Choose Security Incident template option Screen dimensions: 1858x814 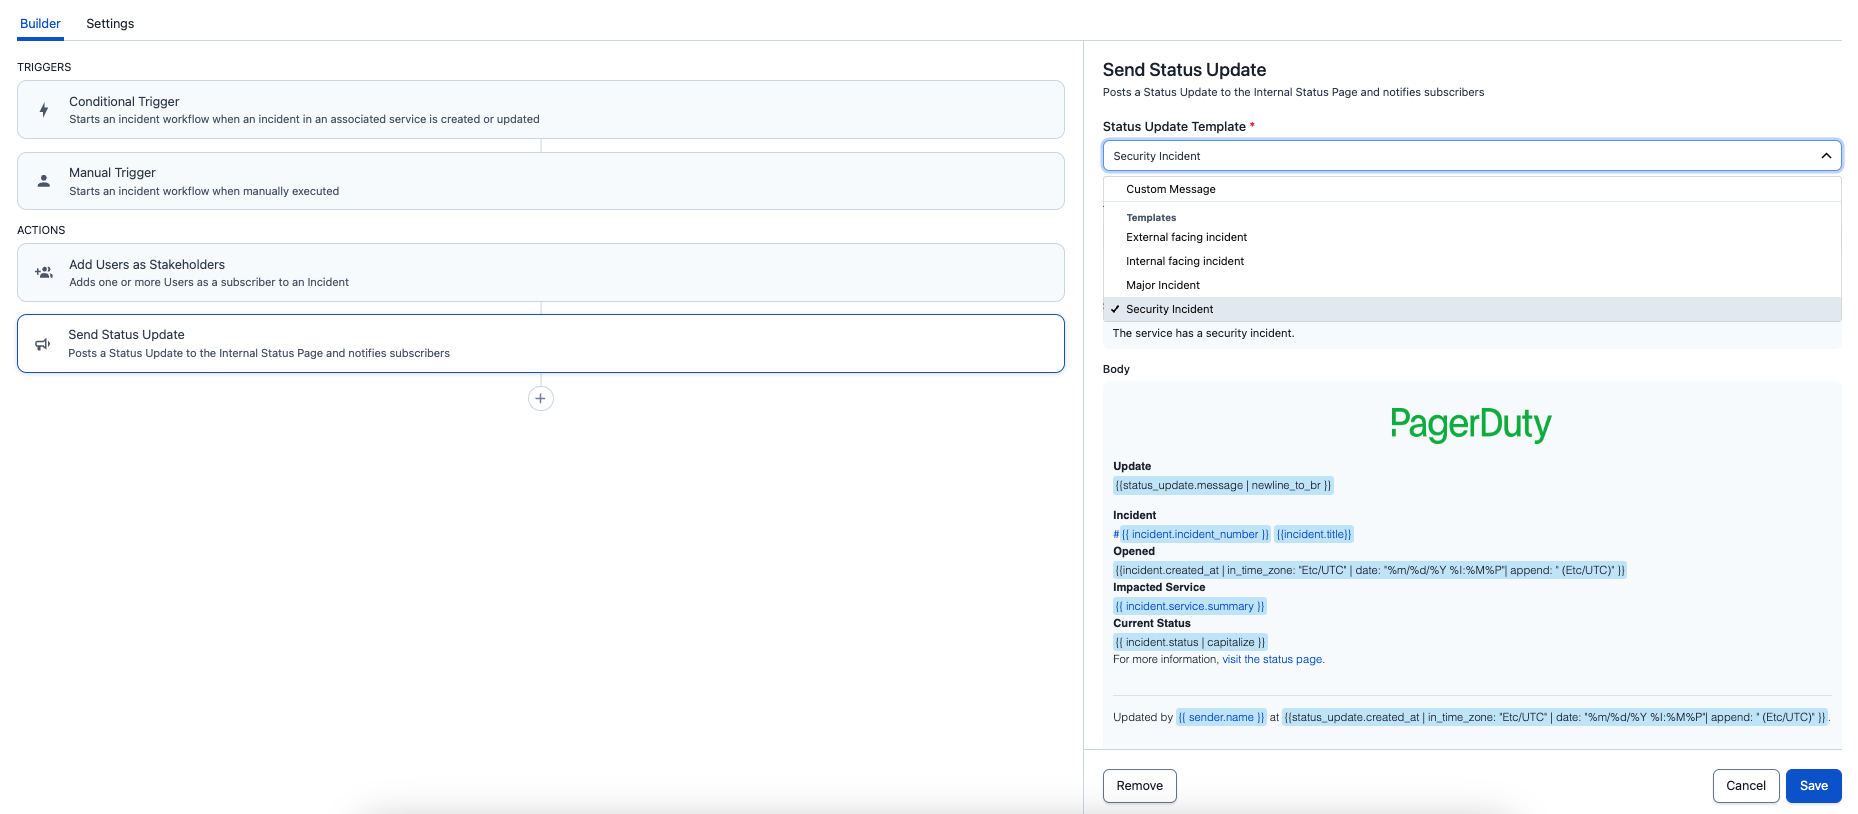pyautogui.click(x=1472, y=309)
